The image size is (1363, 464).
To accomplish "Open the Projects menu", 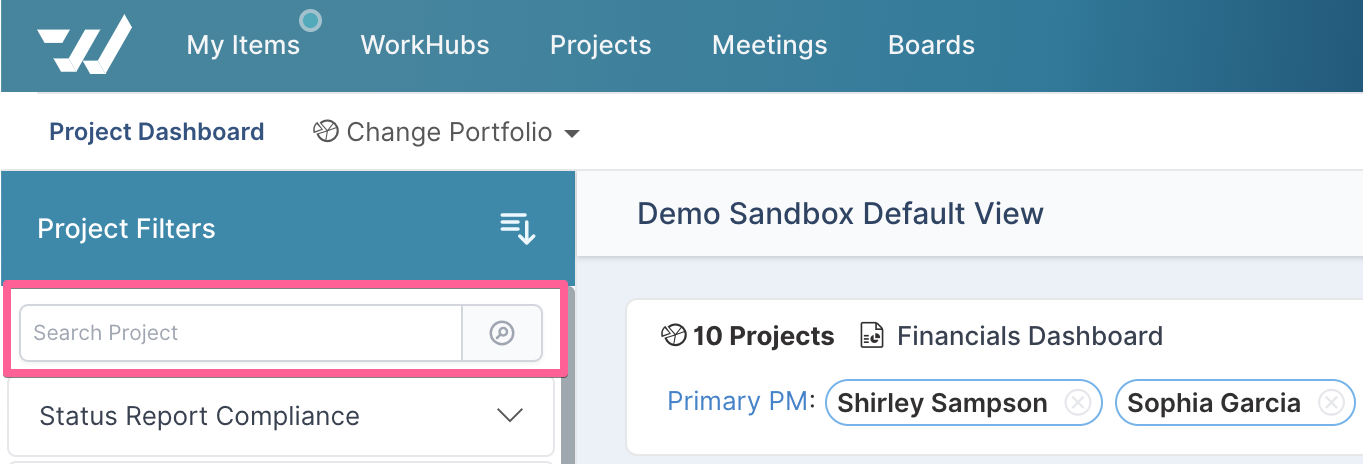I will coord(601,45).
